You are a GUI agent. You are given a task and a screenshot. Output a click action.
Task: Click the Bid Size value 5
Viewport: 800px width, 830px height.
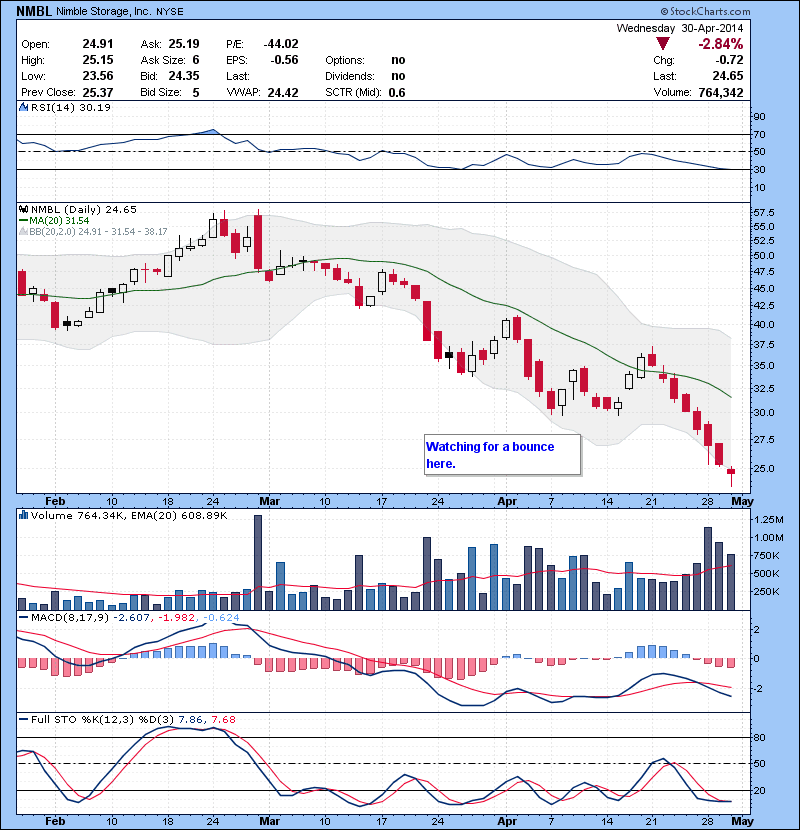click(196, 92)
